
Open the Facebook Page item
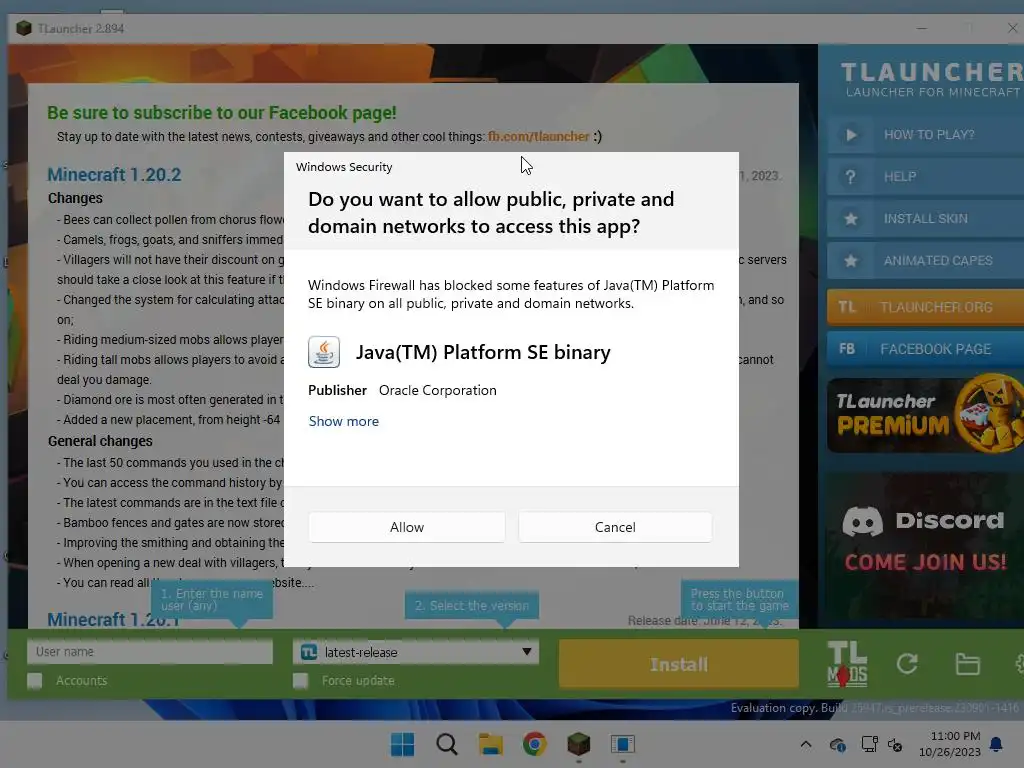tap(925, 349)
